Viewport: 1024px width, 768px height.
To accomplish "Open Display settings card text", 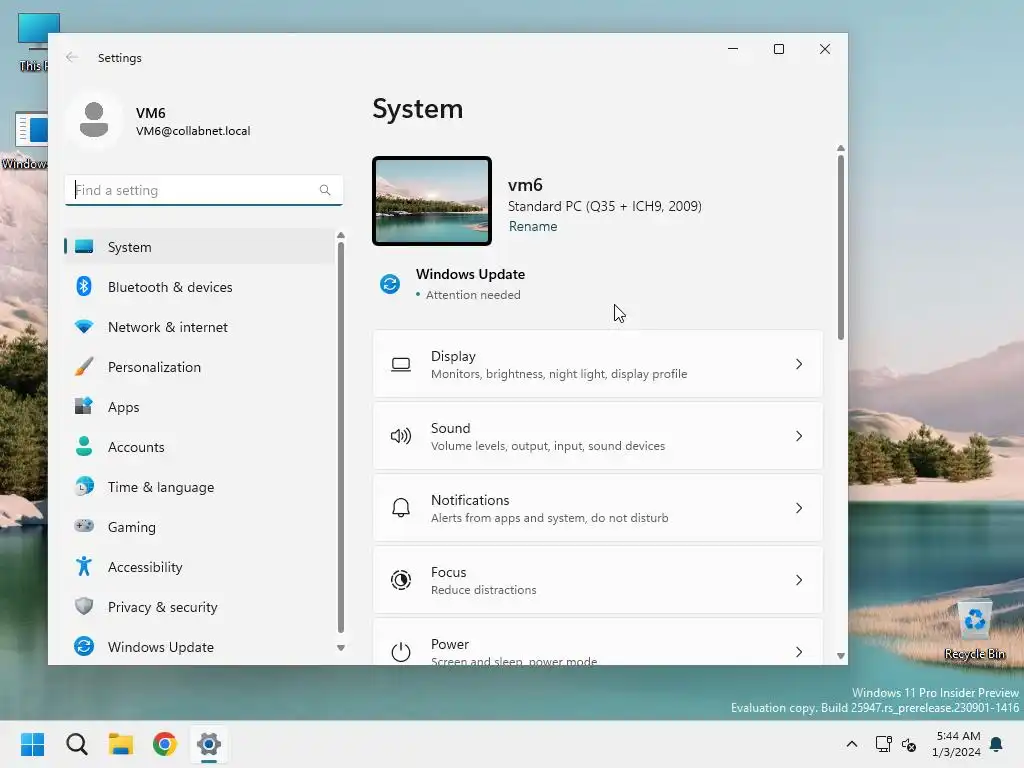I will click(x=558, y=364).
